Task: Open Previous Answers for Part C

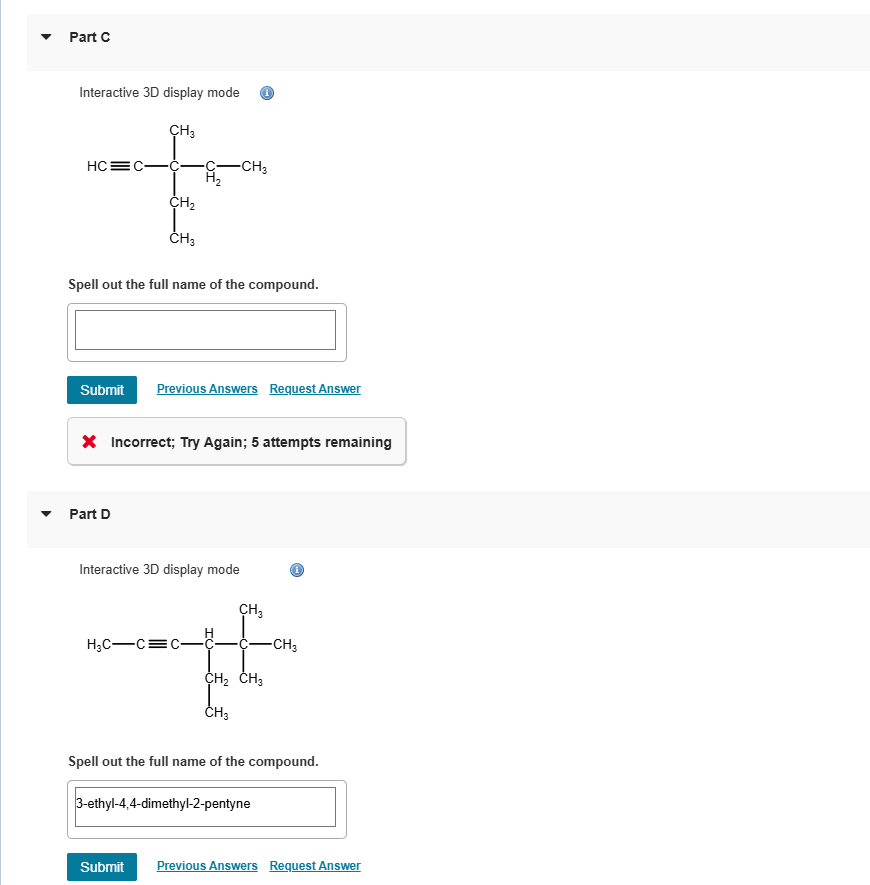Action: [207, 388]
